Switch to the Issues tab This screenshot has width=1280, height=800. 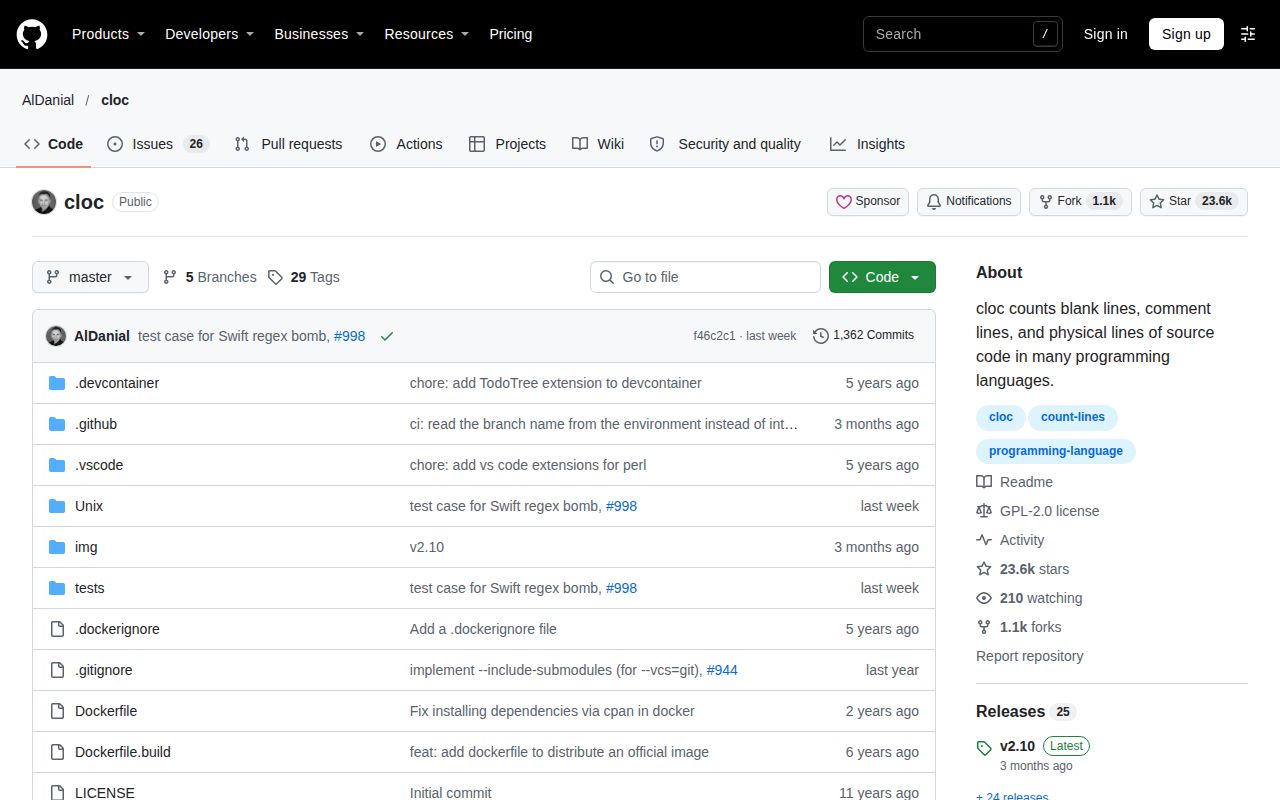(x=157, y=144)
